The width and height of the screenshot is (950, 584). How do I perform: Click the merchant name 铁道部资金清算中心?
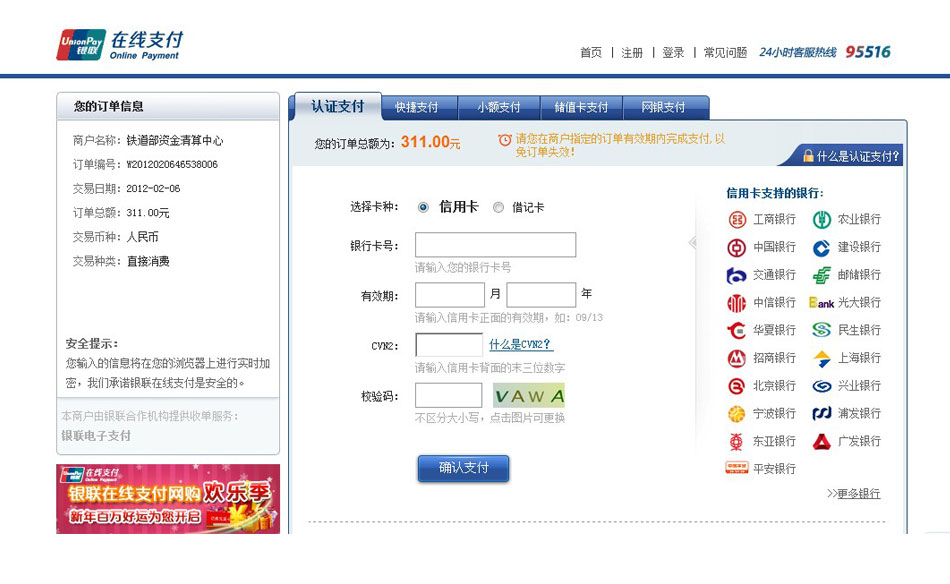[174, 141]
